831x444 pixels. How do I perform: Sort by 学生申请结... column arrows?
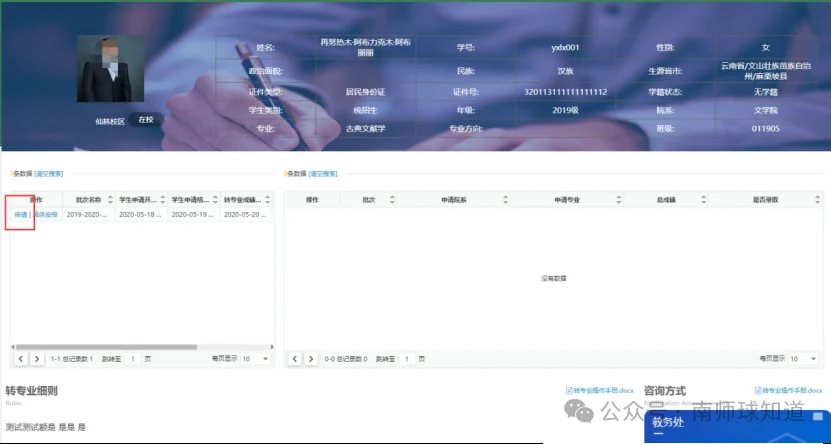[x=215, y=200]
